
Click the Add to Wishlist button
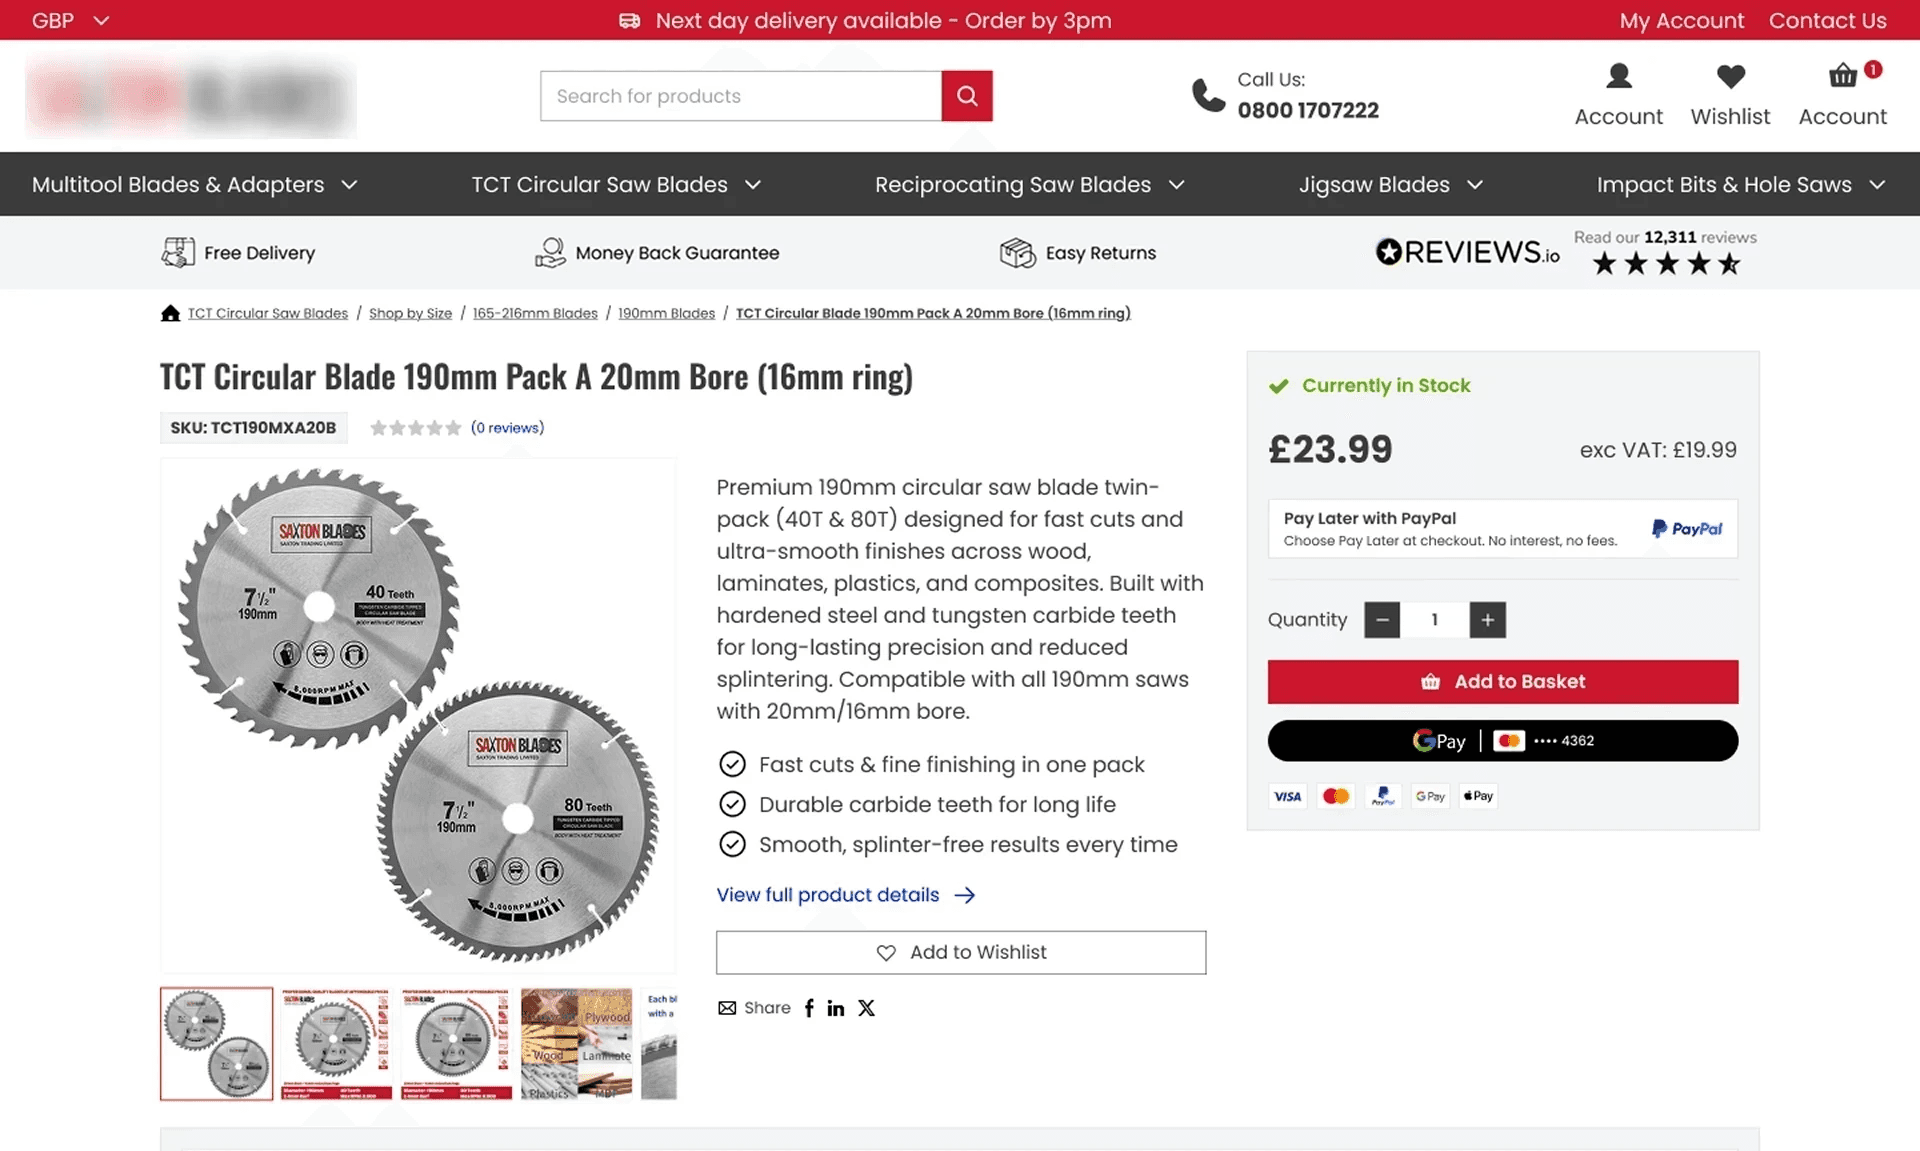tap(960, 953)
